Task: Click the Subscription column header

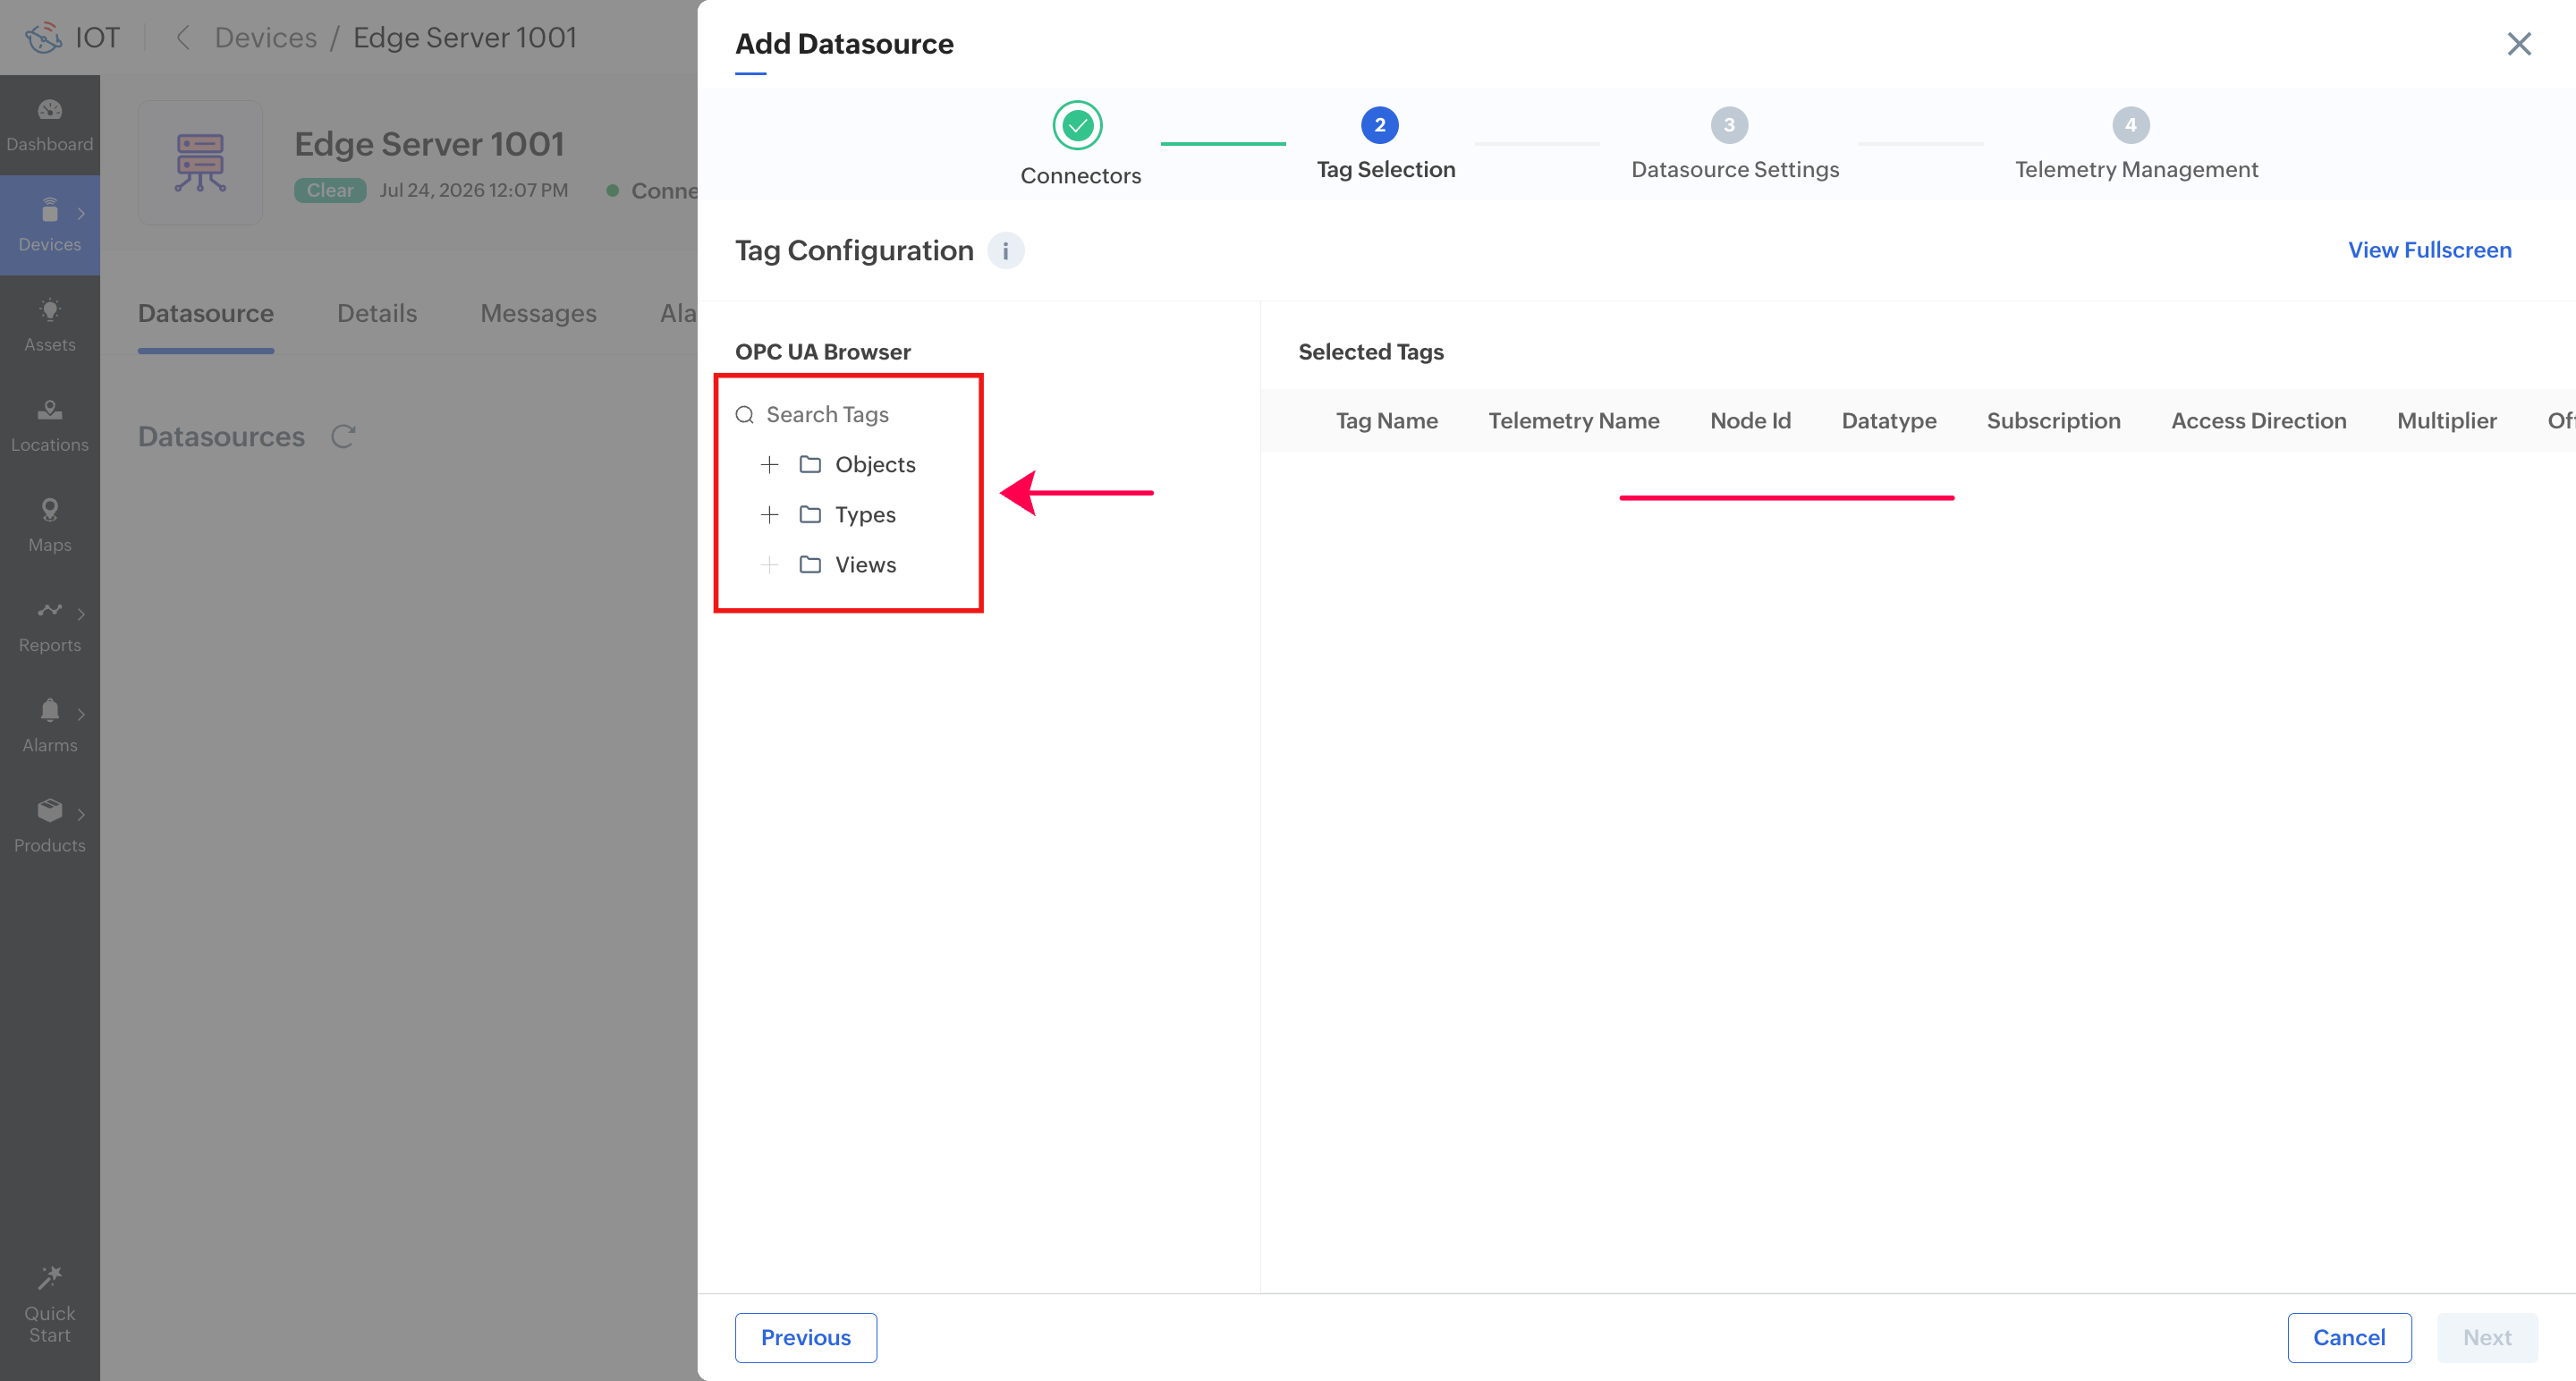Action: coord(2053,421)
